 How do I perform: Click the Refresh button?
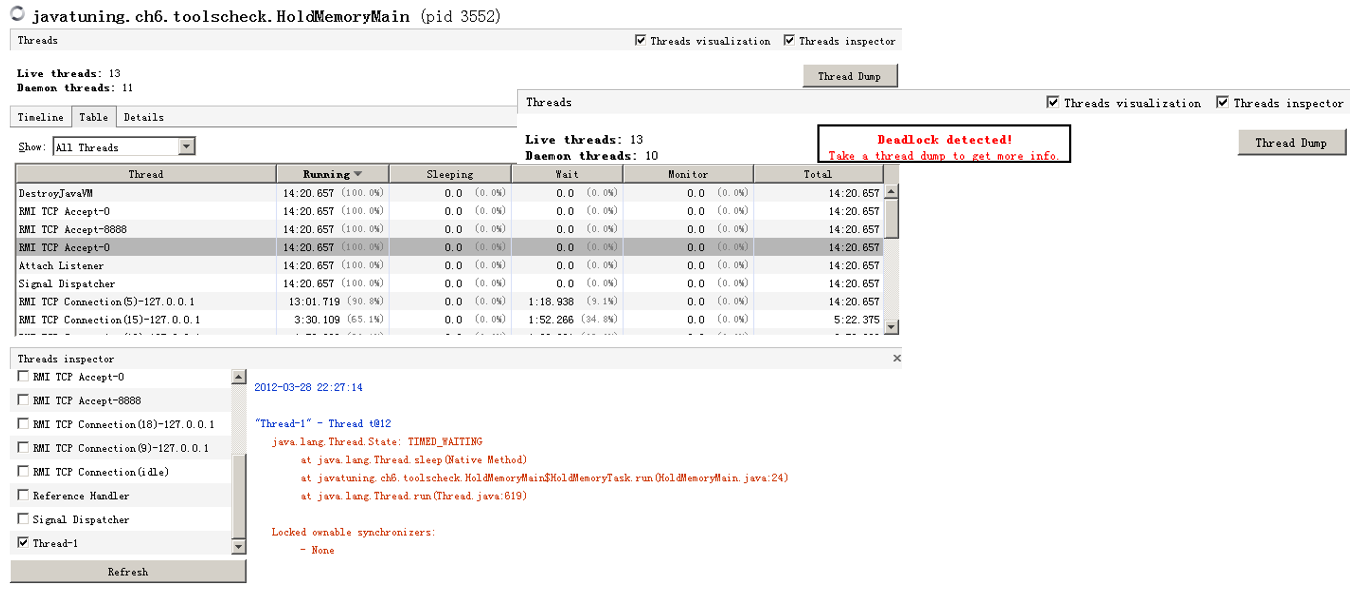click(128, 572)
